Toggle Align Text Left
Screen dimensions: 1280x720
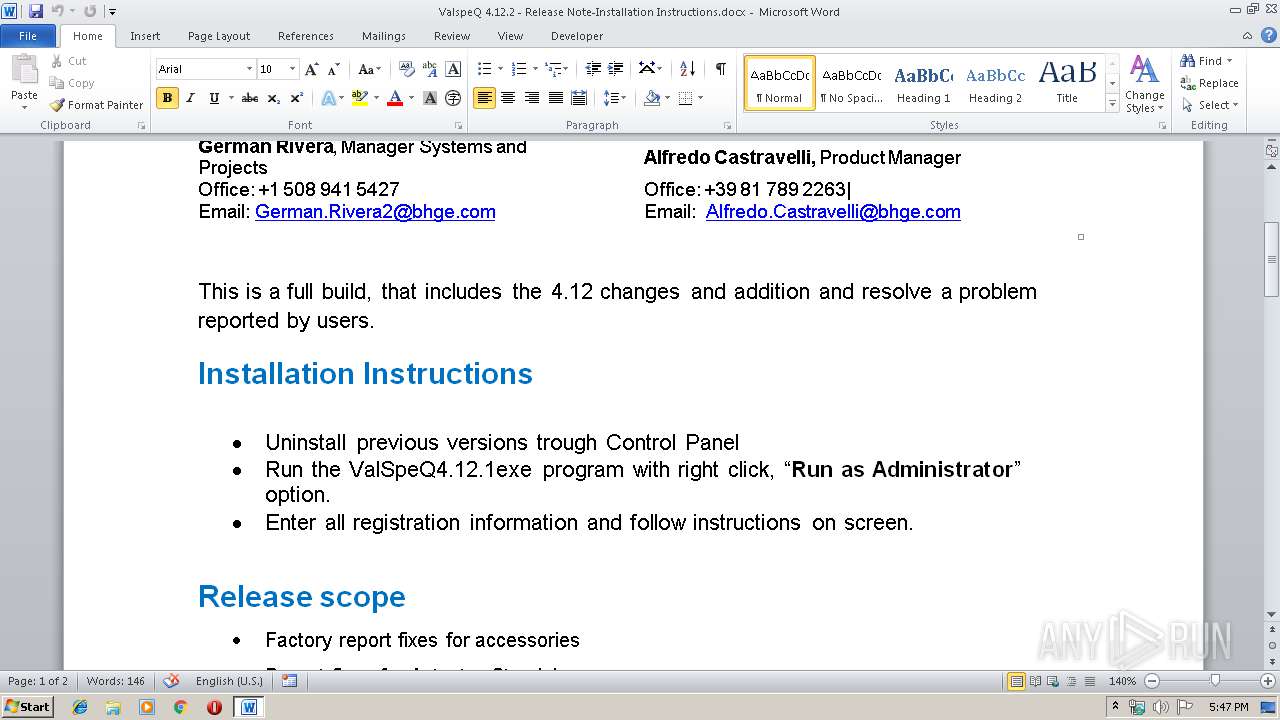(x=484, y=98)
